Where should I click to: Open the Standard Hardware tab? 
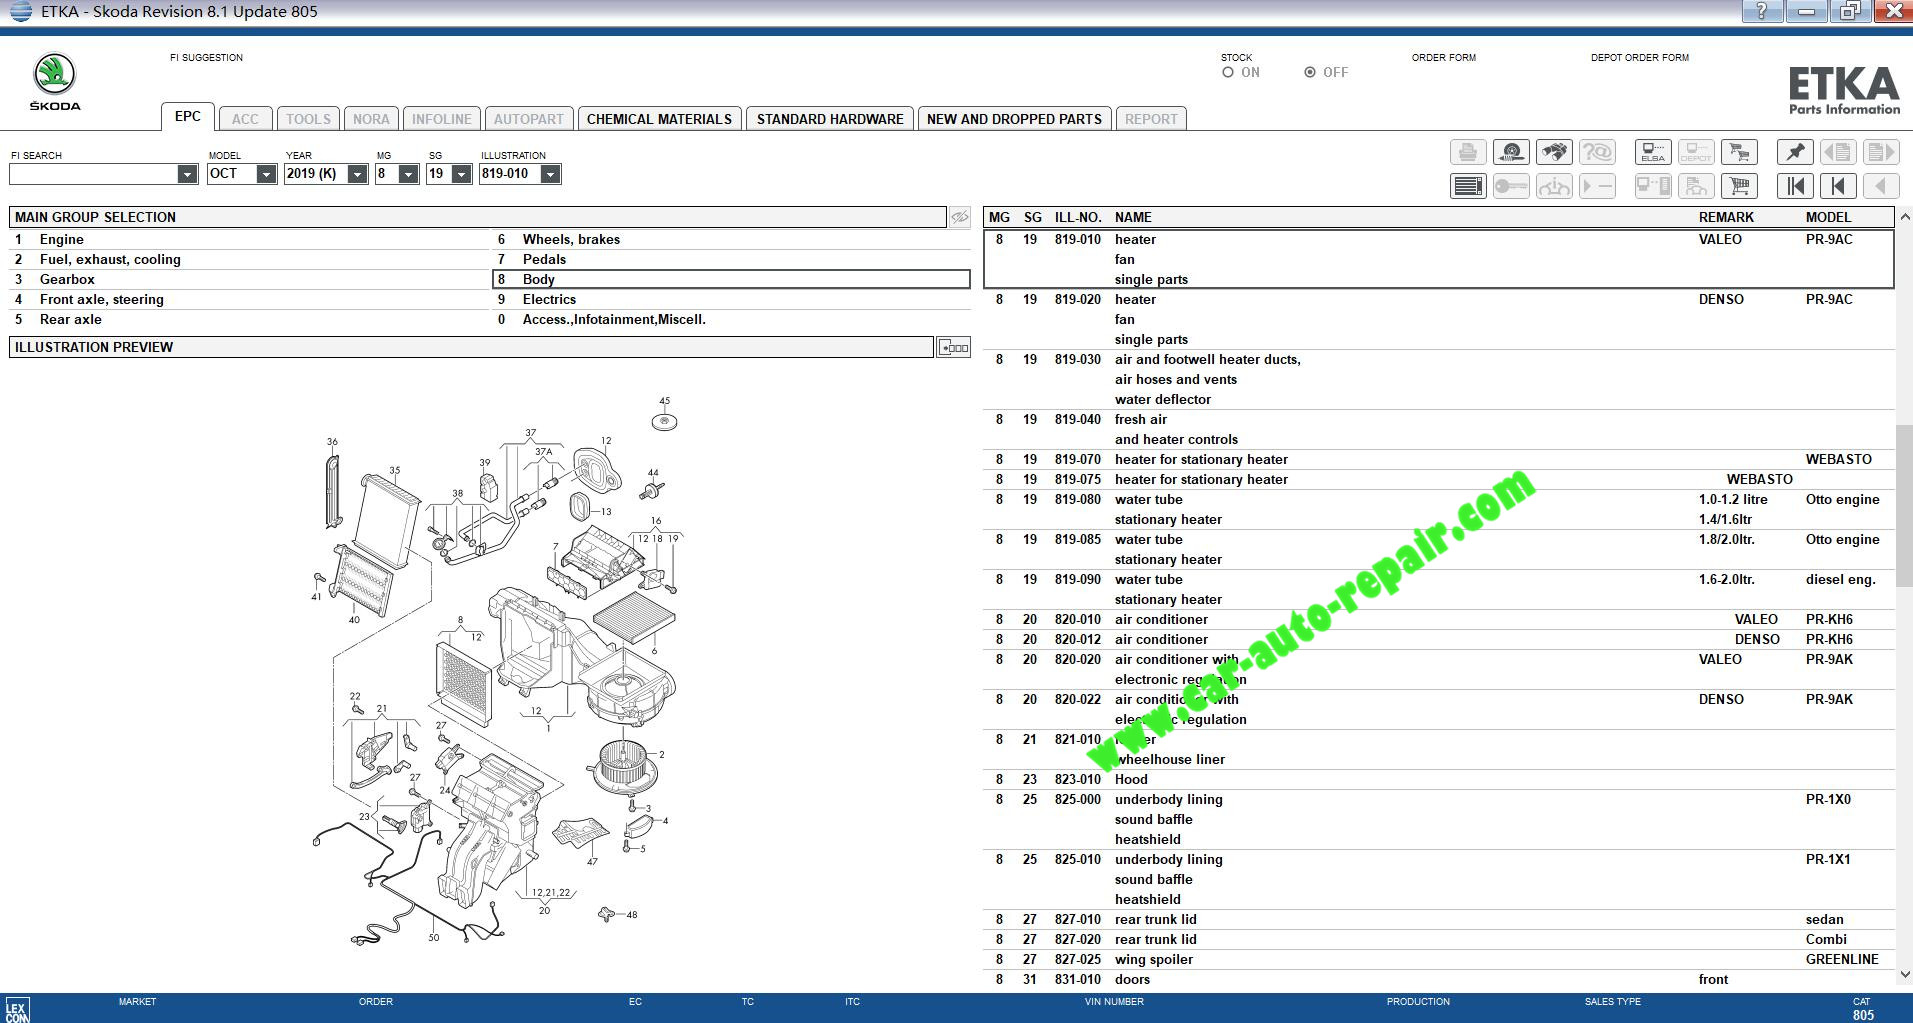click(830, 119)
